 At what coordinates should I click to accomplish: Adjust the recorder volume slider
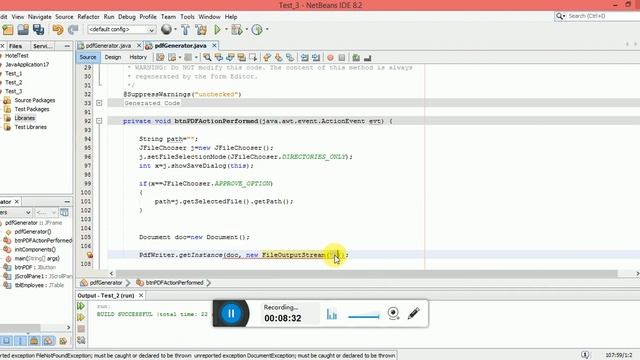click(364, 316)
